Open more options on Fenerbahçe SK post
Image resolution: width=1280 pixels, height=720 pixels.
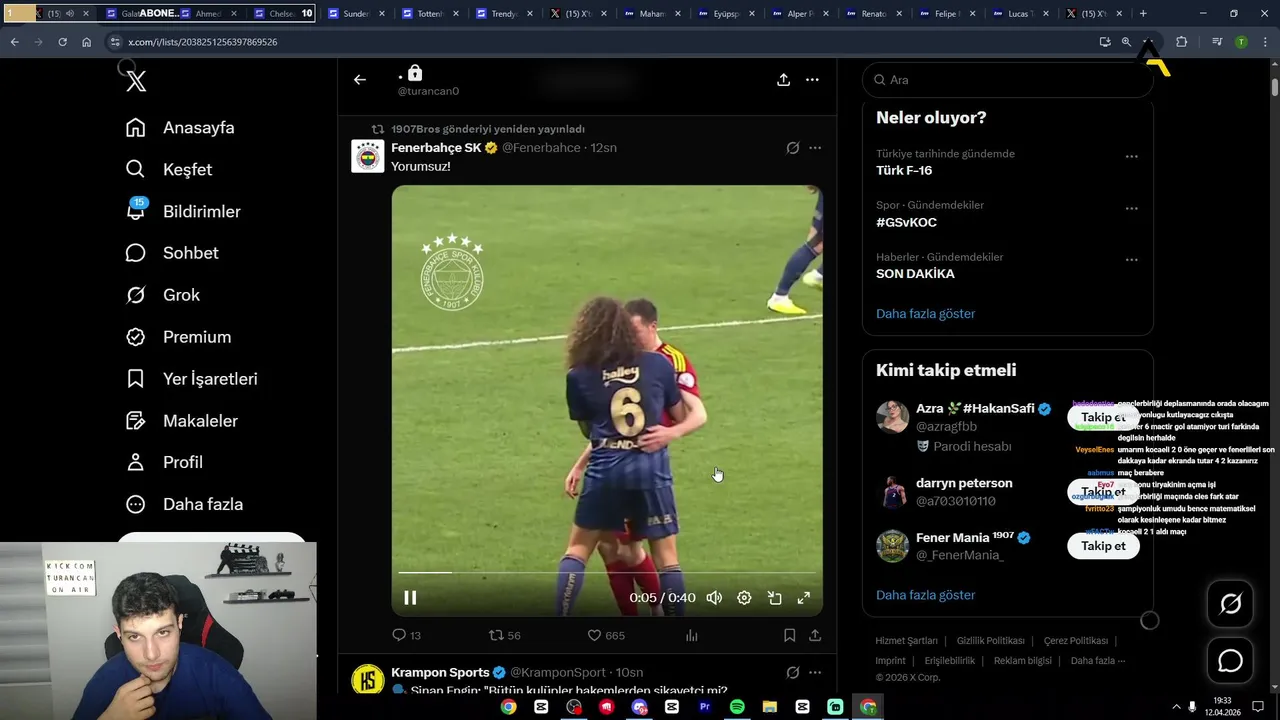pyautogui.click(x=815, y=148)
